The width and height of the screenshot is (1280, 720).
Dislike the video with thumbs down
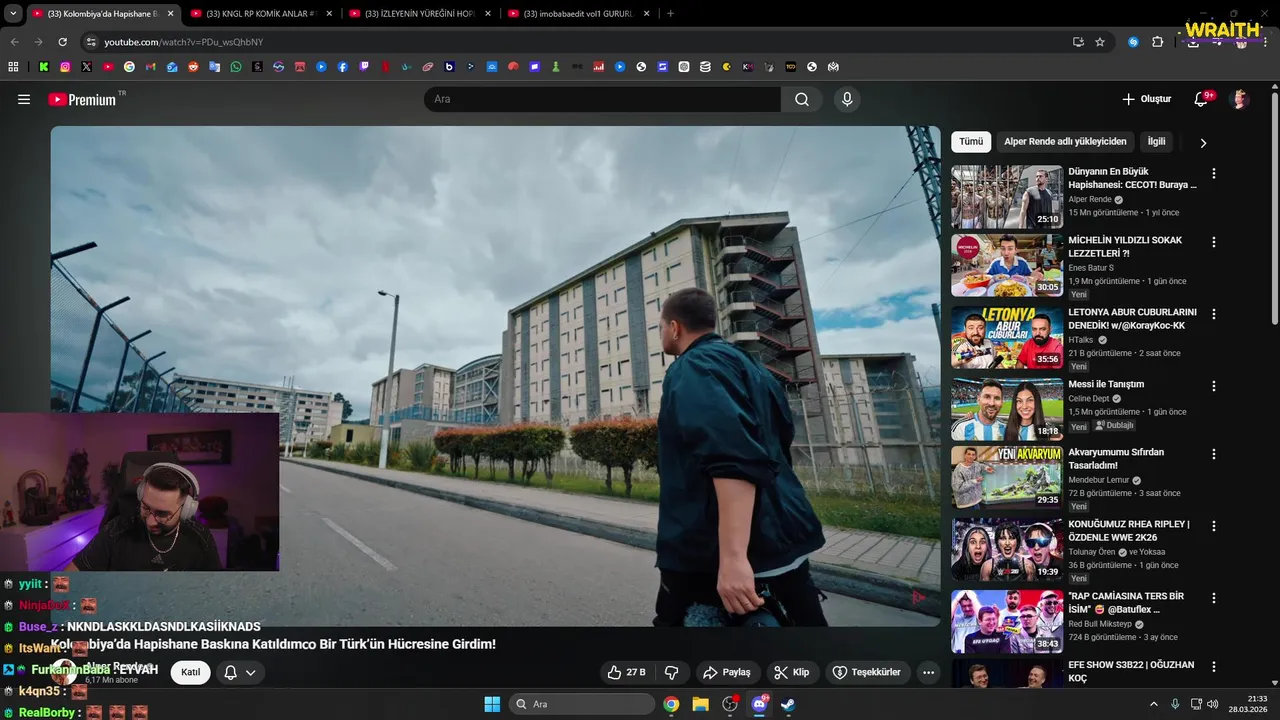672,672
